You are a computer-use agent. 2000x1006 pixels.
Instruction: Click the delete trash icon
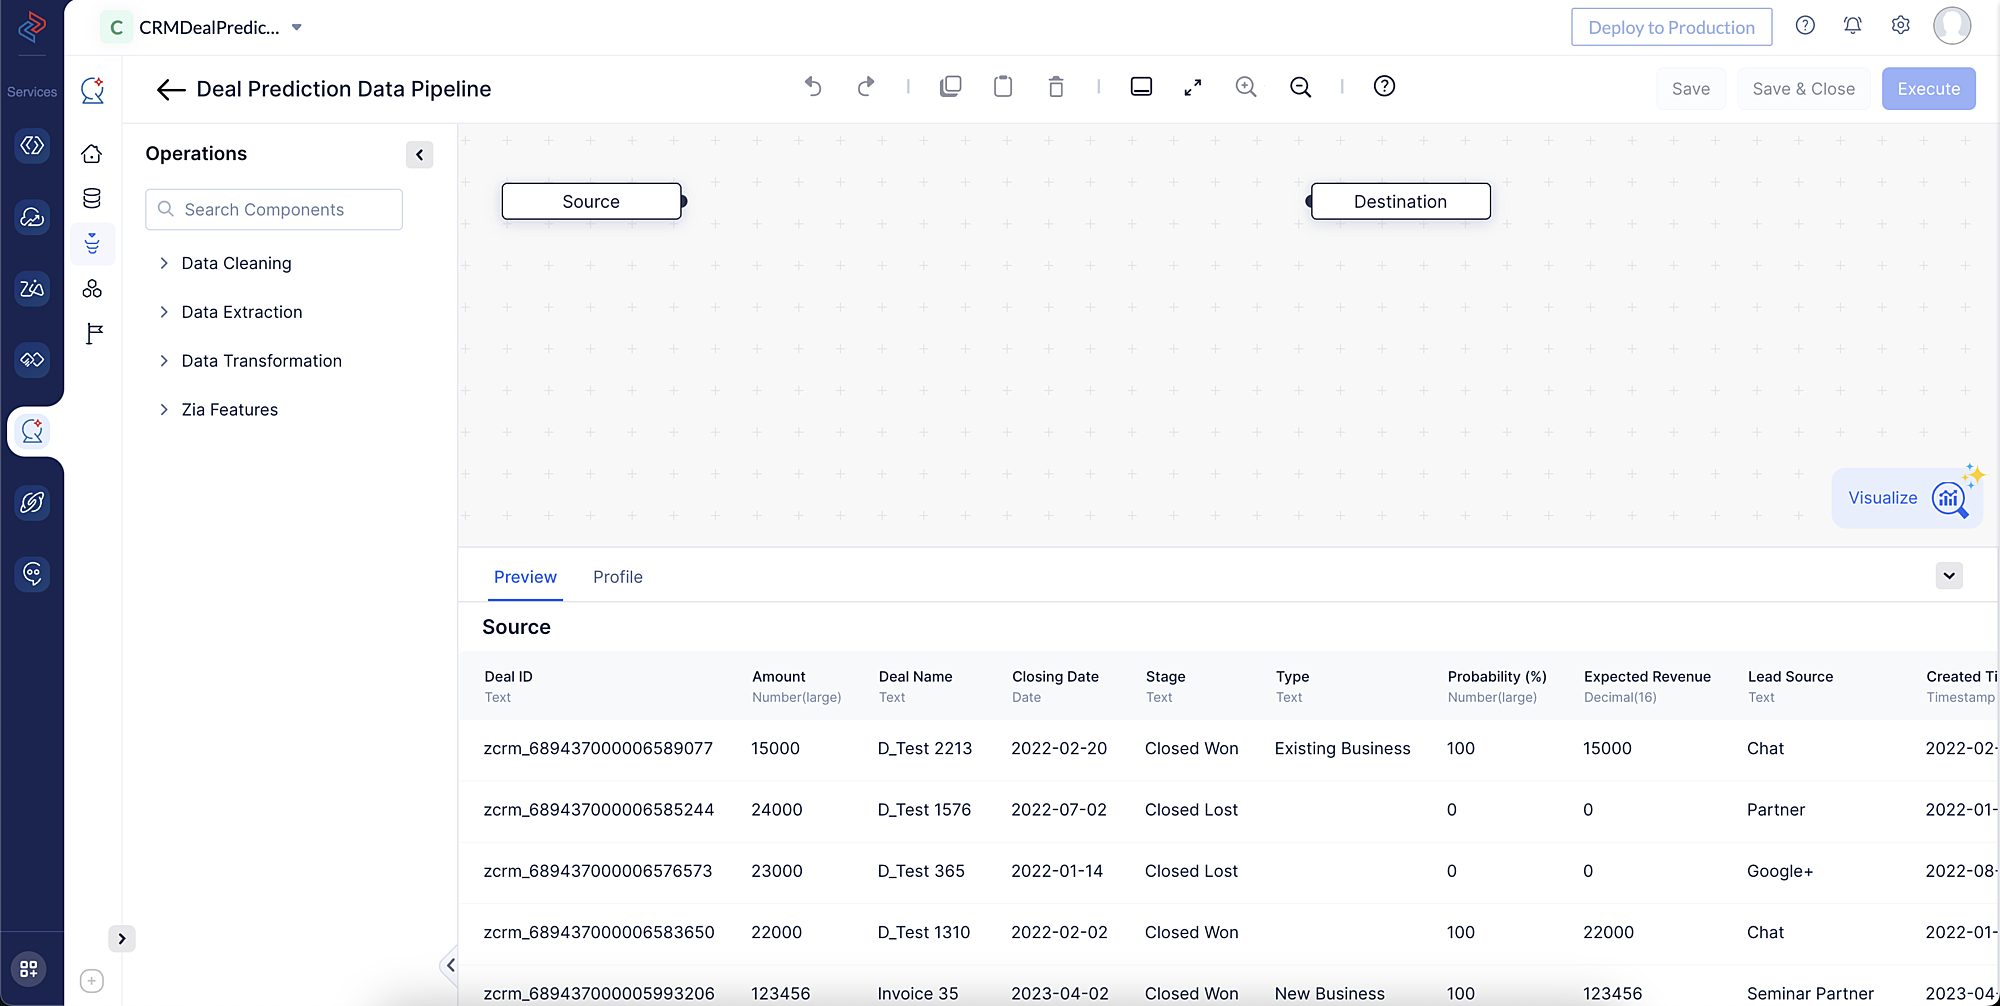point(1056,87)
